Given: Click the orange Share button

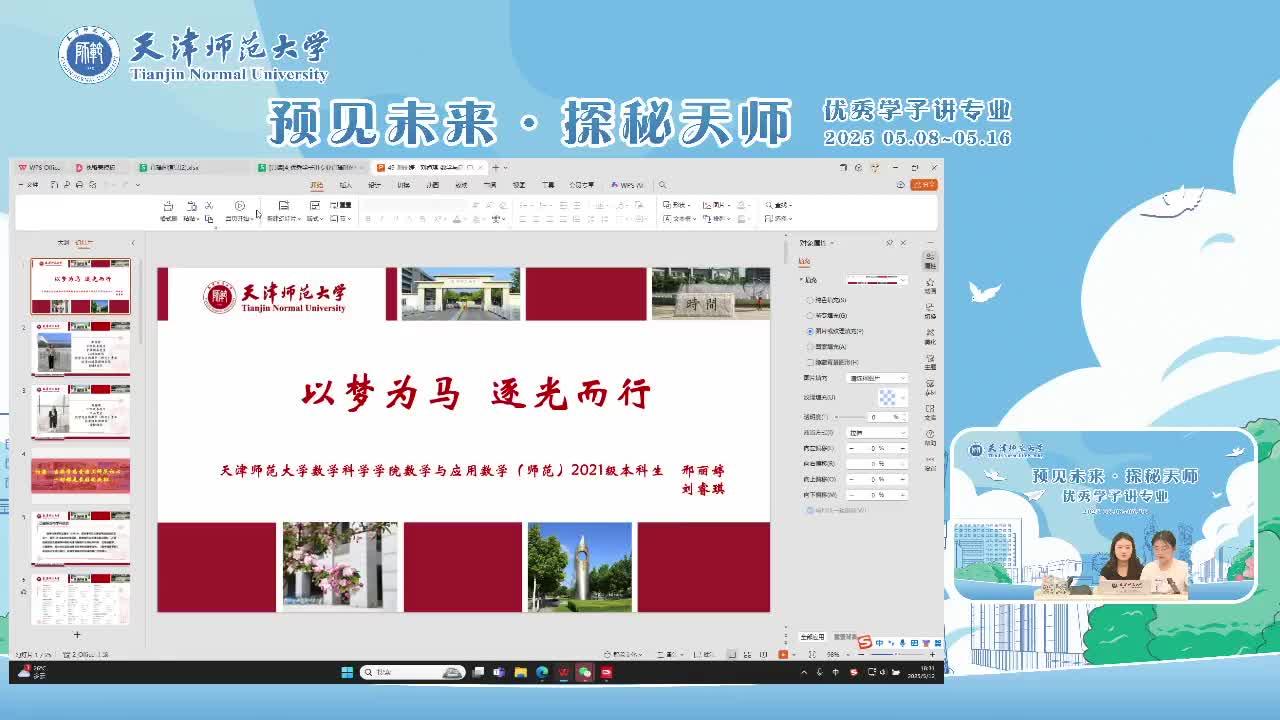Looking at the screenshot, I should click(924, 185).
